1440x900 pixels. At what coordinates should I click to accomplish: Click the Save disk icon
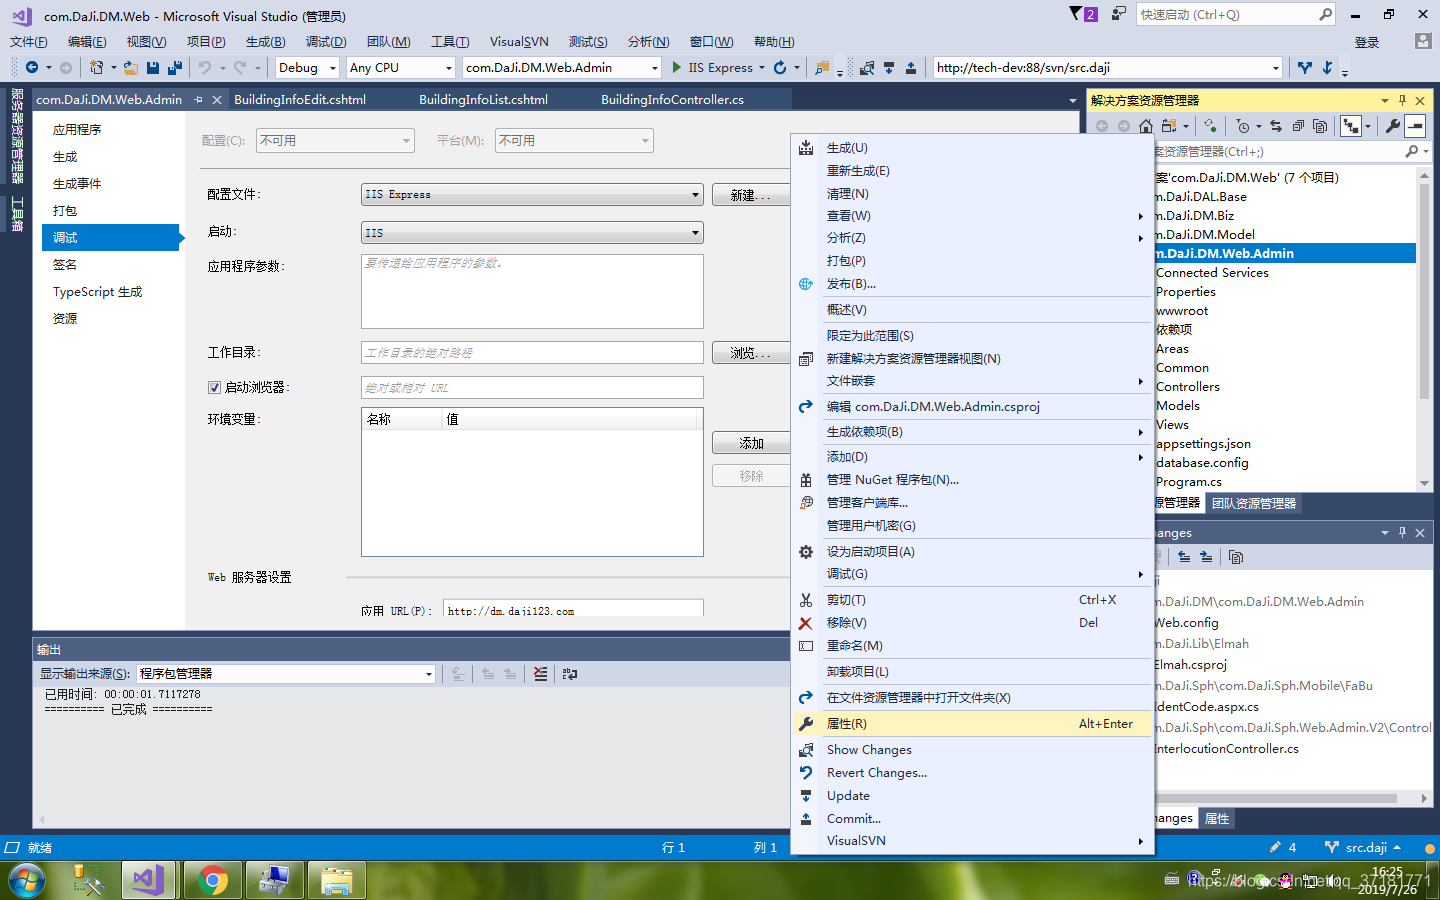pyautogui.click(x=153, y=67)
